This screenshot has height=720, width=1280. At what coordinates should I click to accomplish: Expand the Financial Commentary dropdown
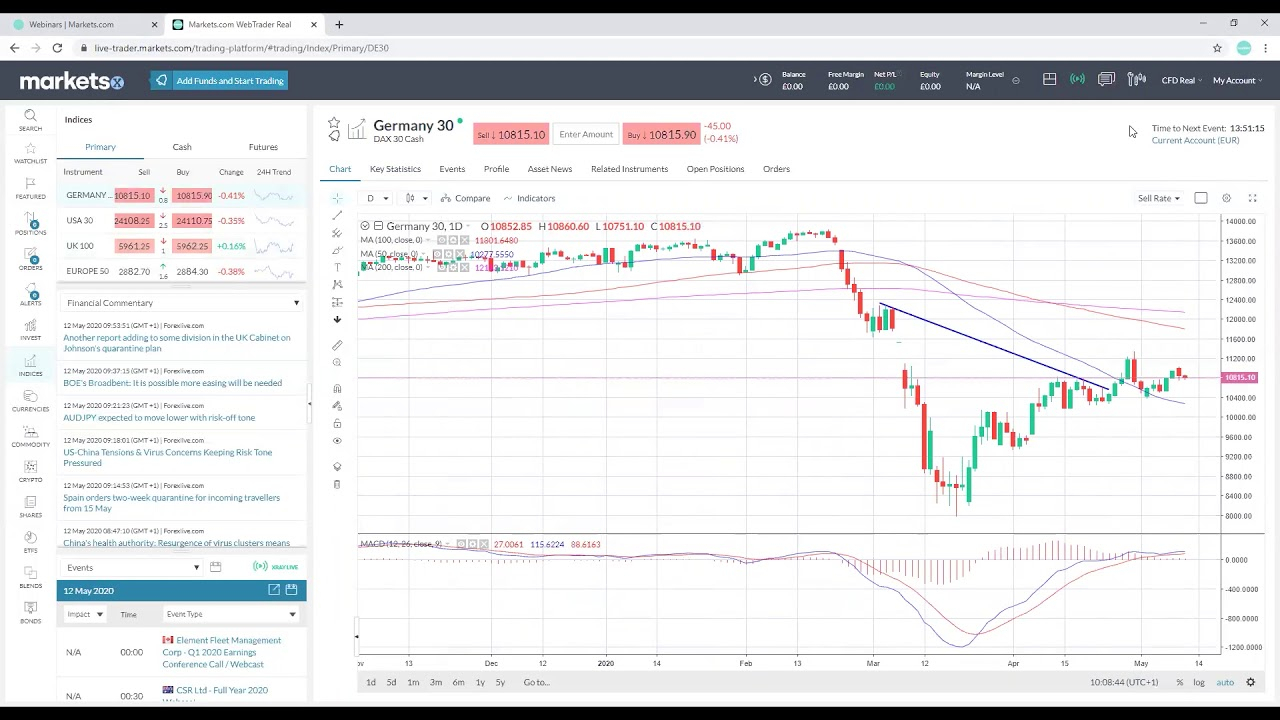(x=181, y=303)
